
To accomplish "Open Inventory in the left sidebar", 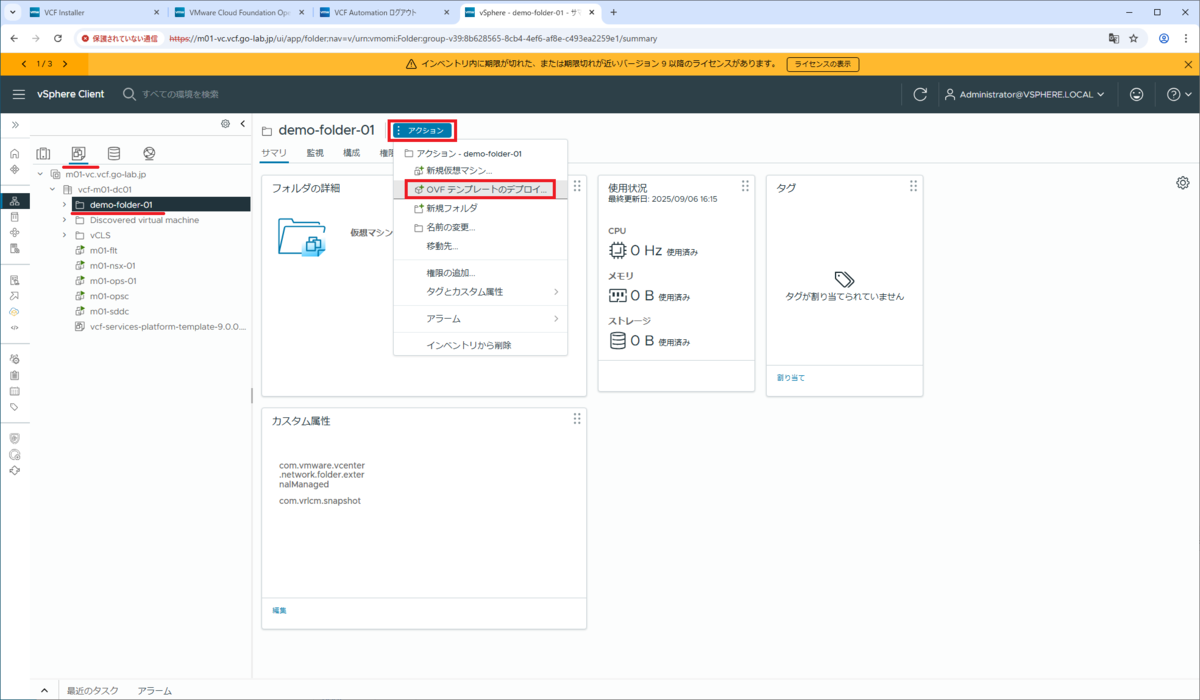I will (x=14, y=201).
